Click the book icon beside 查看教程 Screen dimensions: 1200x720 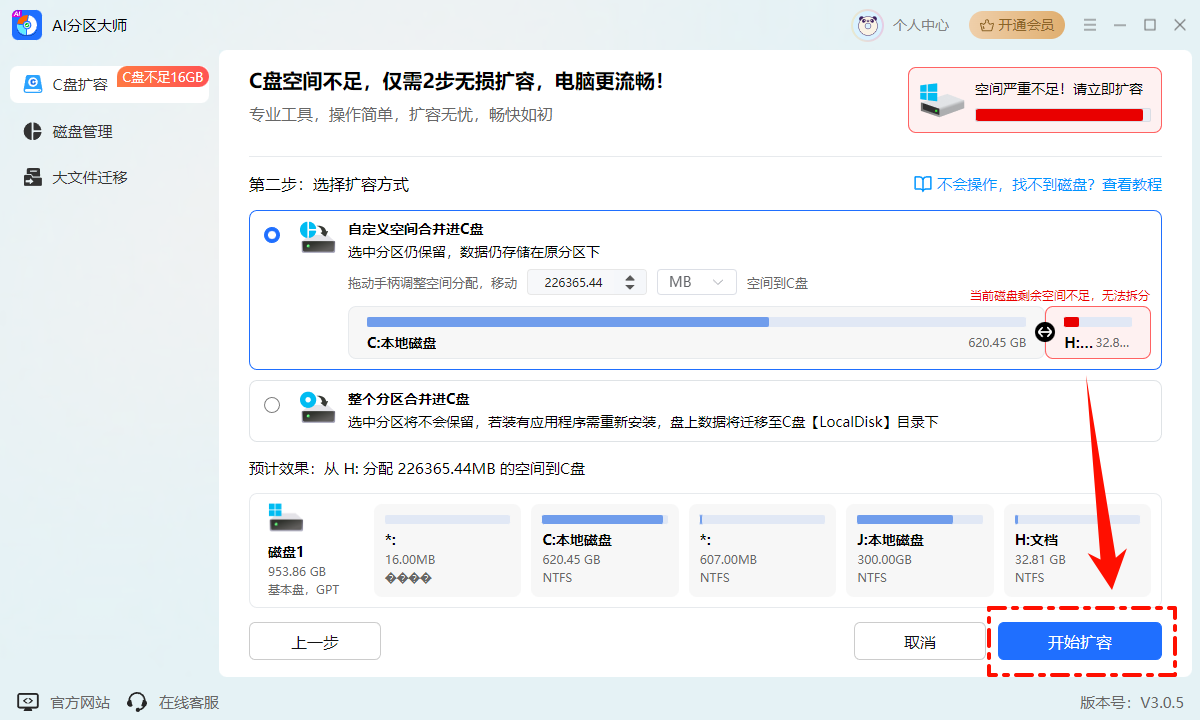tap(922, 185)
